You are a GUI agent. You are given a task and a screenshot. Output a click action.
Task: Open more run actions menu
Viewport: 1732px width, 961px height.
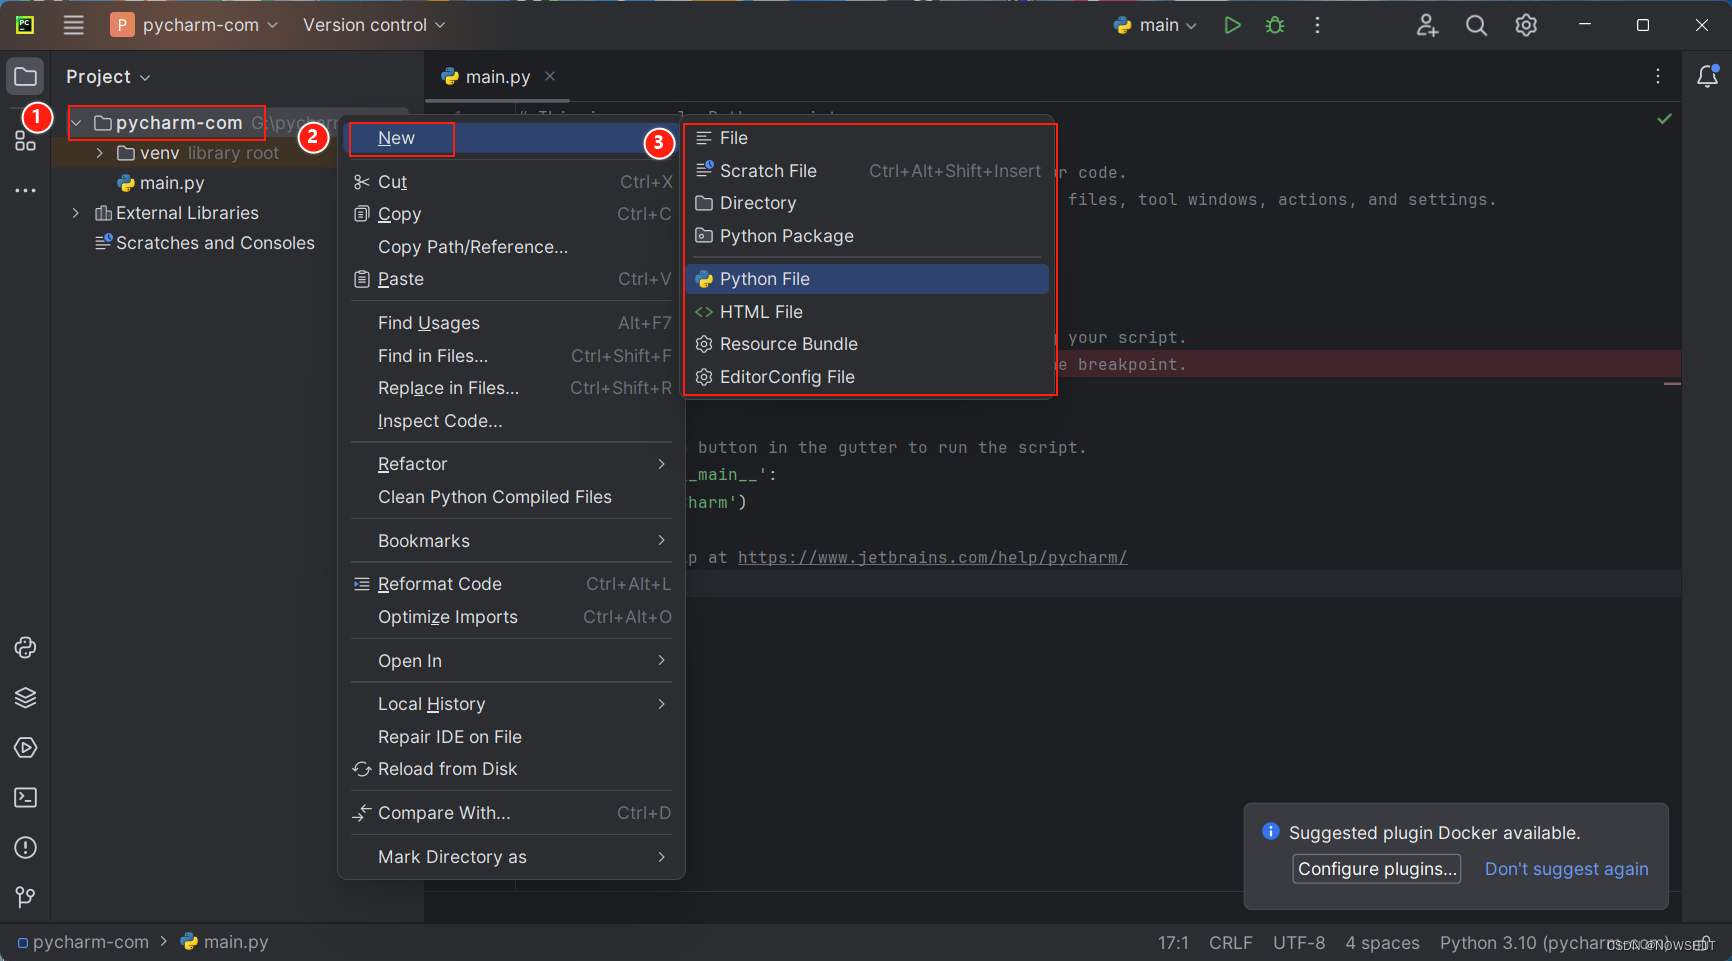pos(1317,25)
